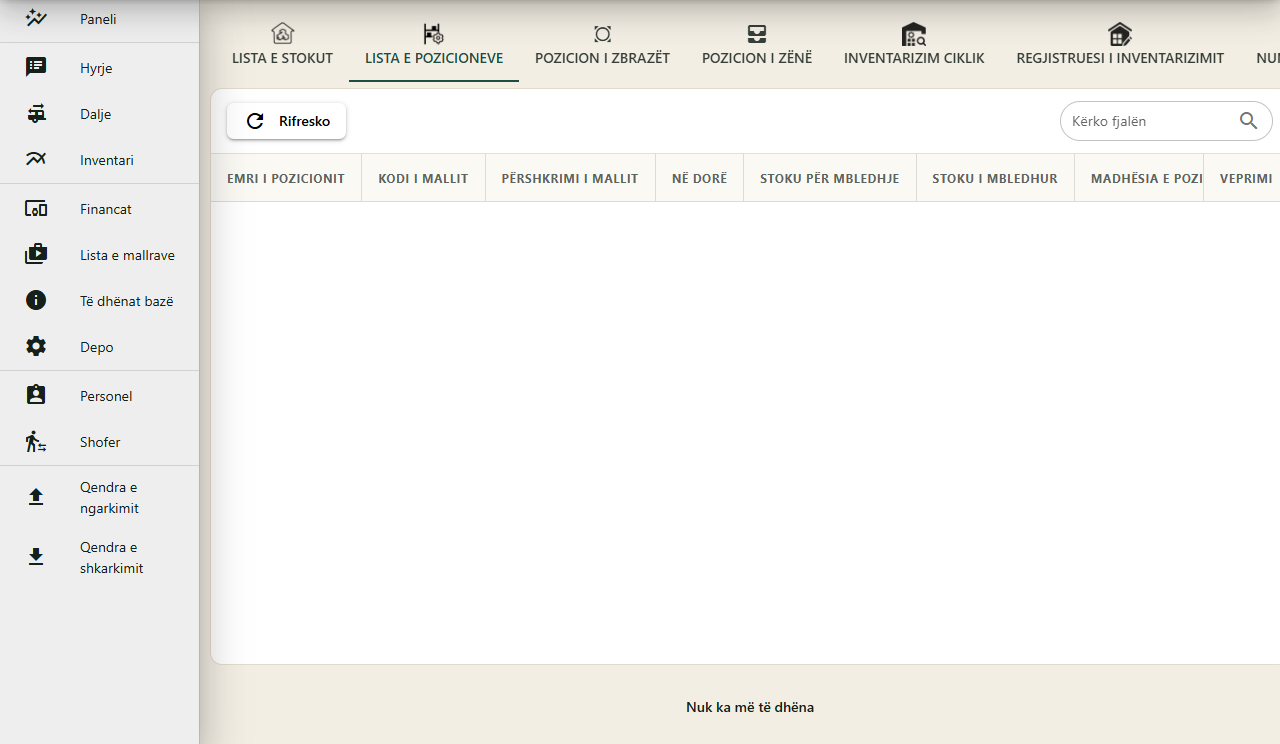Screen dimensions: 1280x744
Task: Open Paneli in the sidebar
Action: (99, 19)
